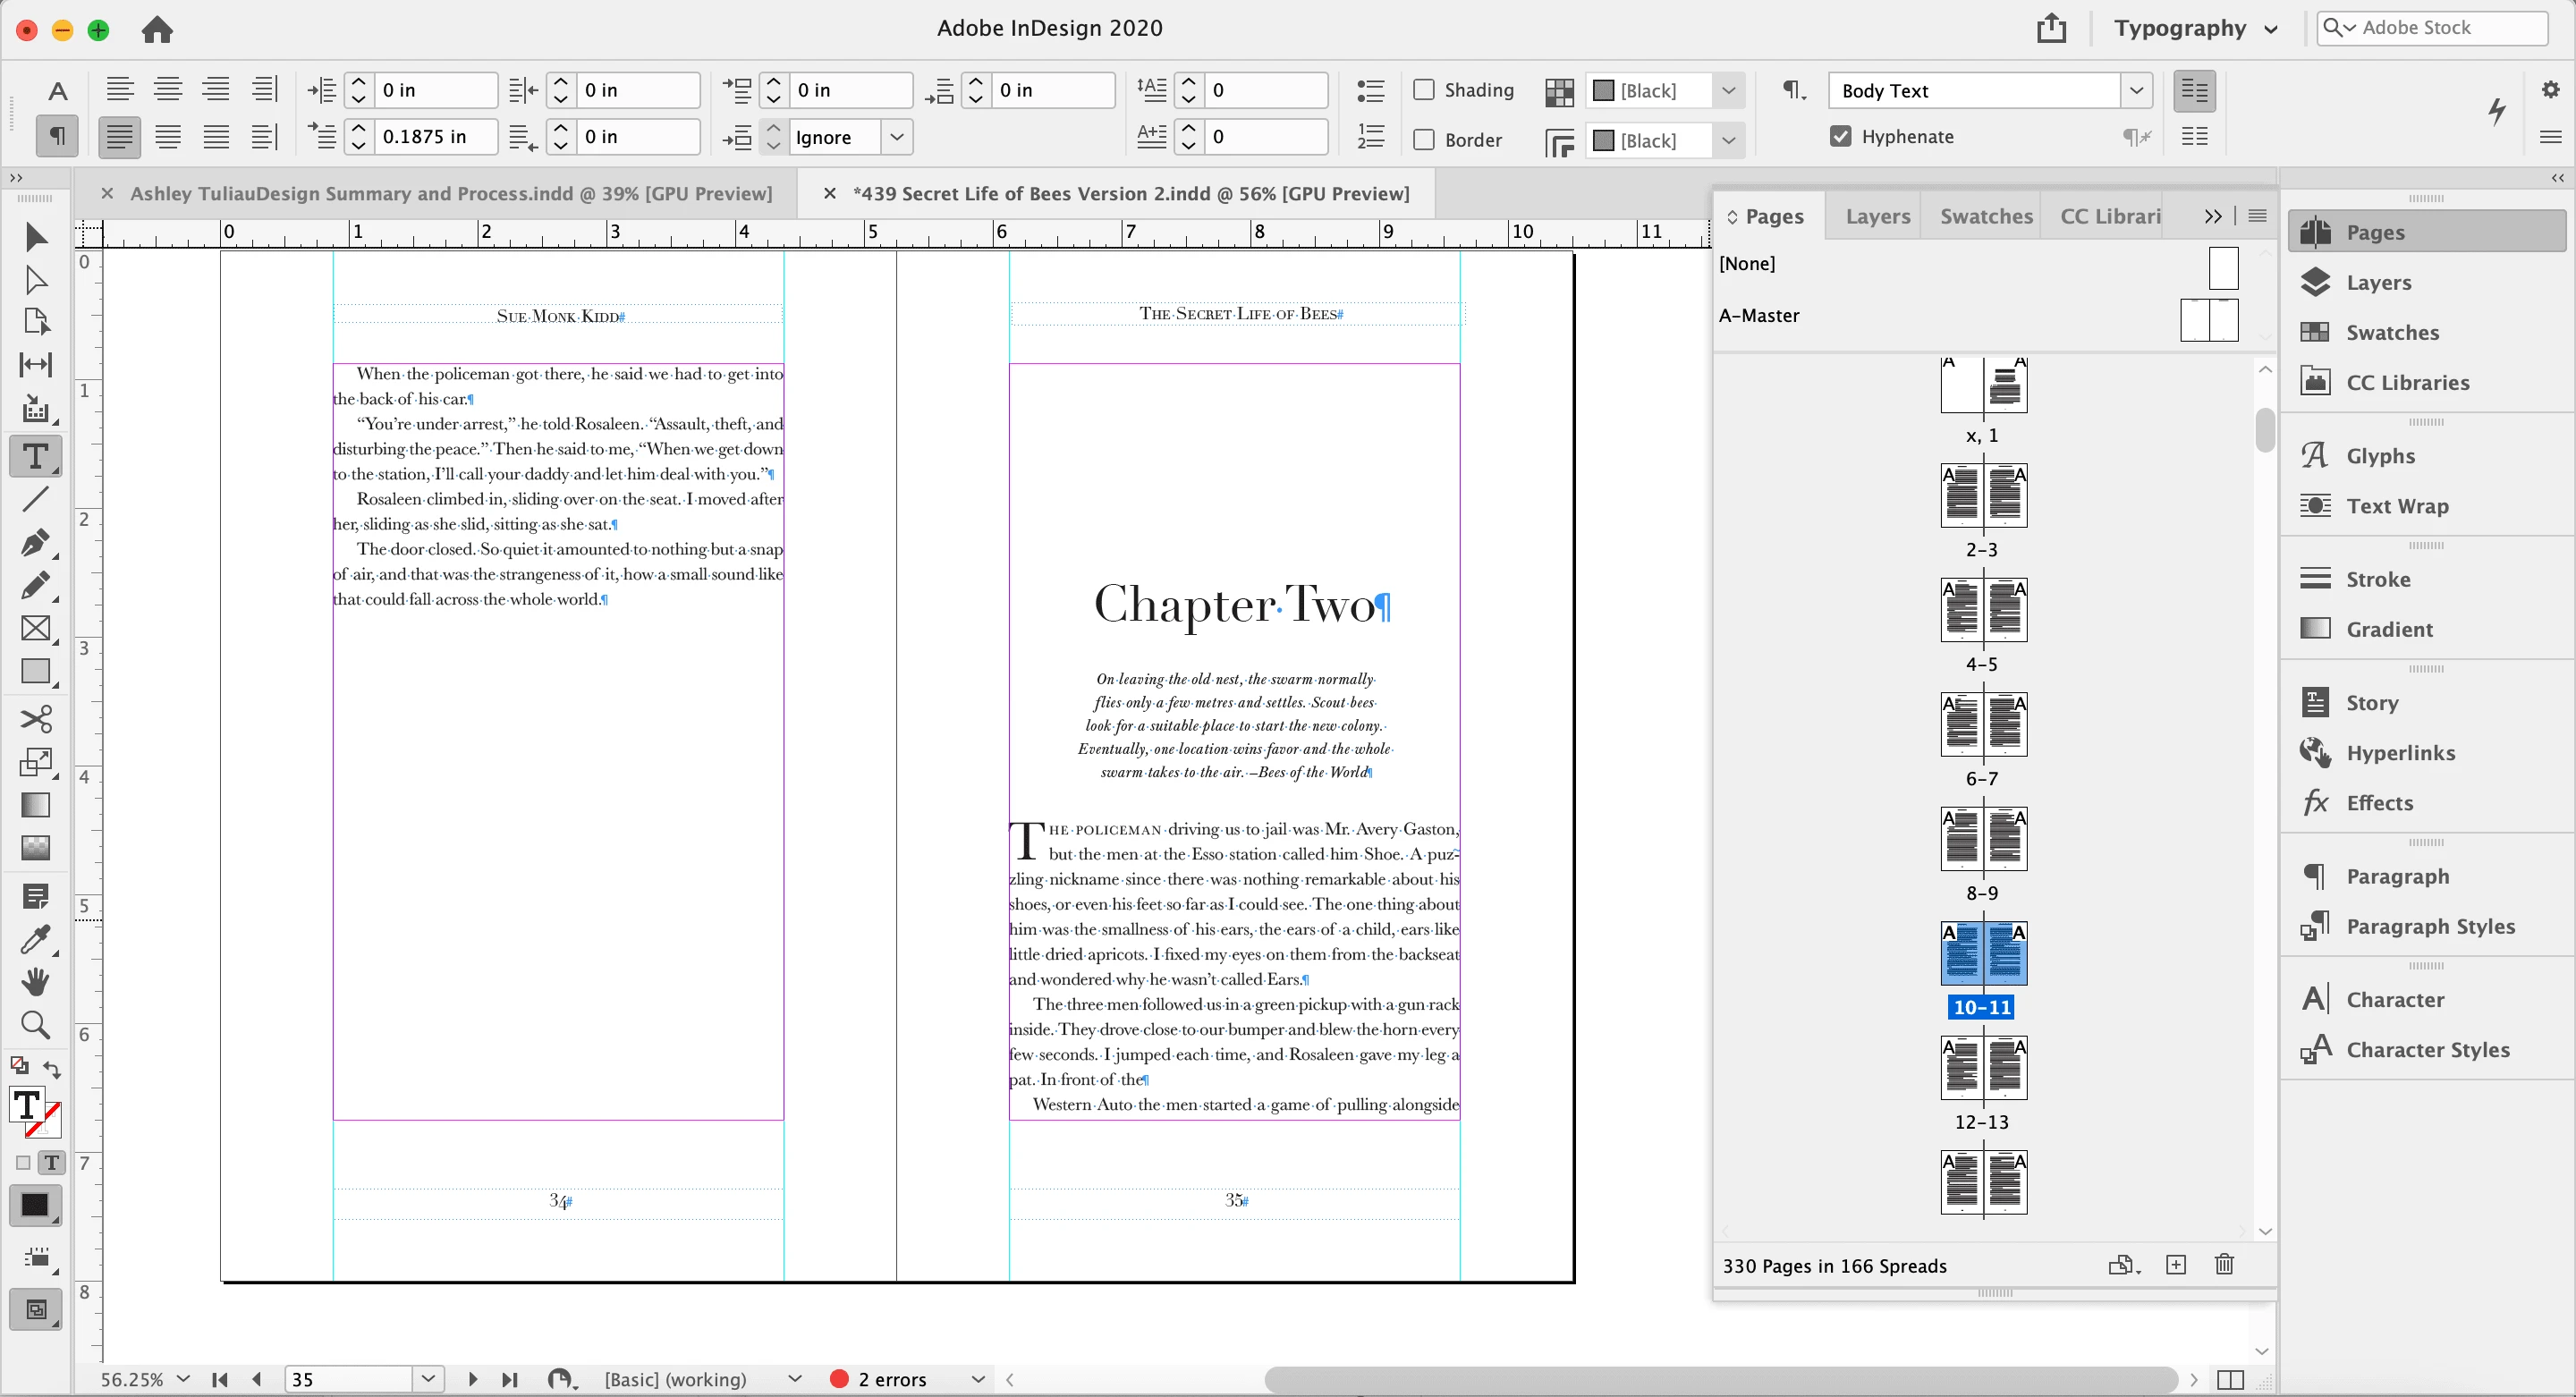
Task: Select the Rectangle Frame tool
Action: point(35,628)
